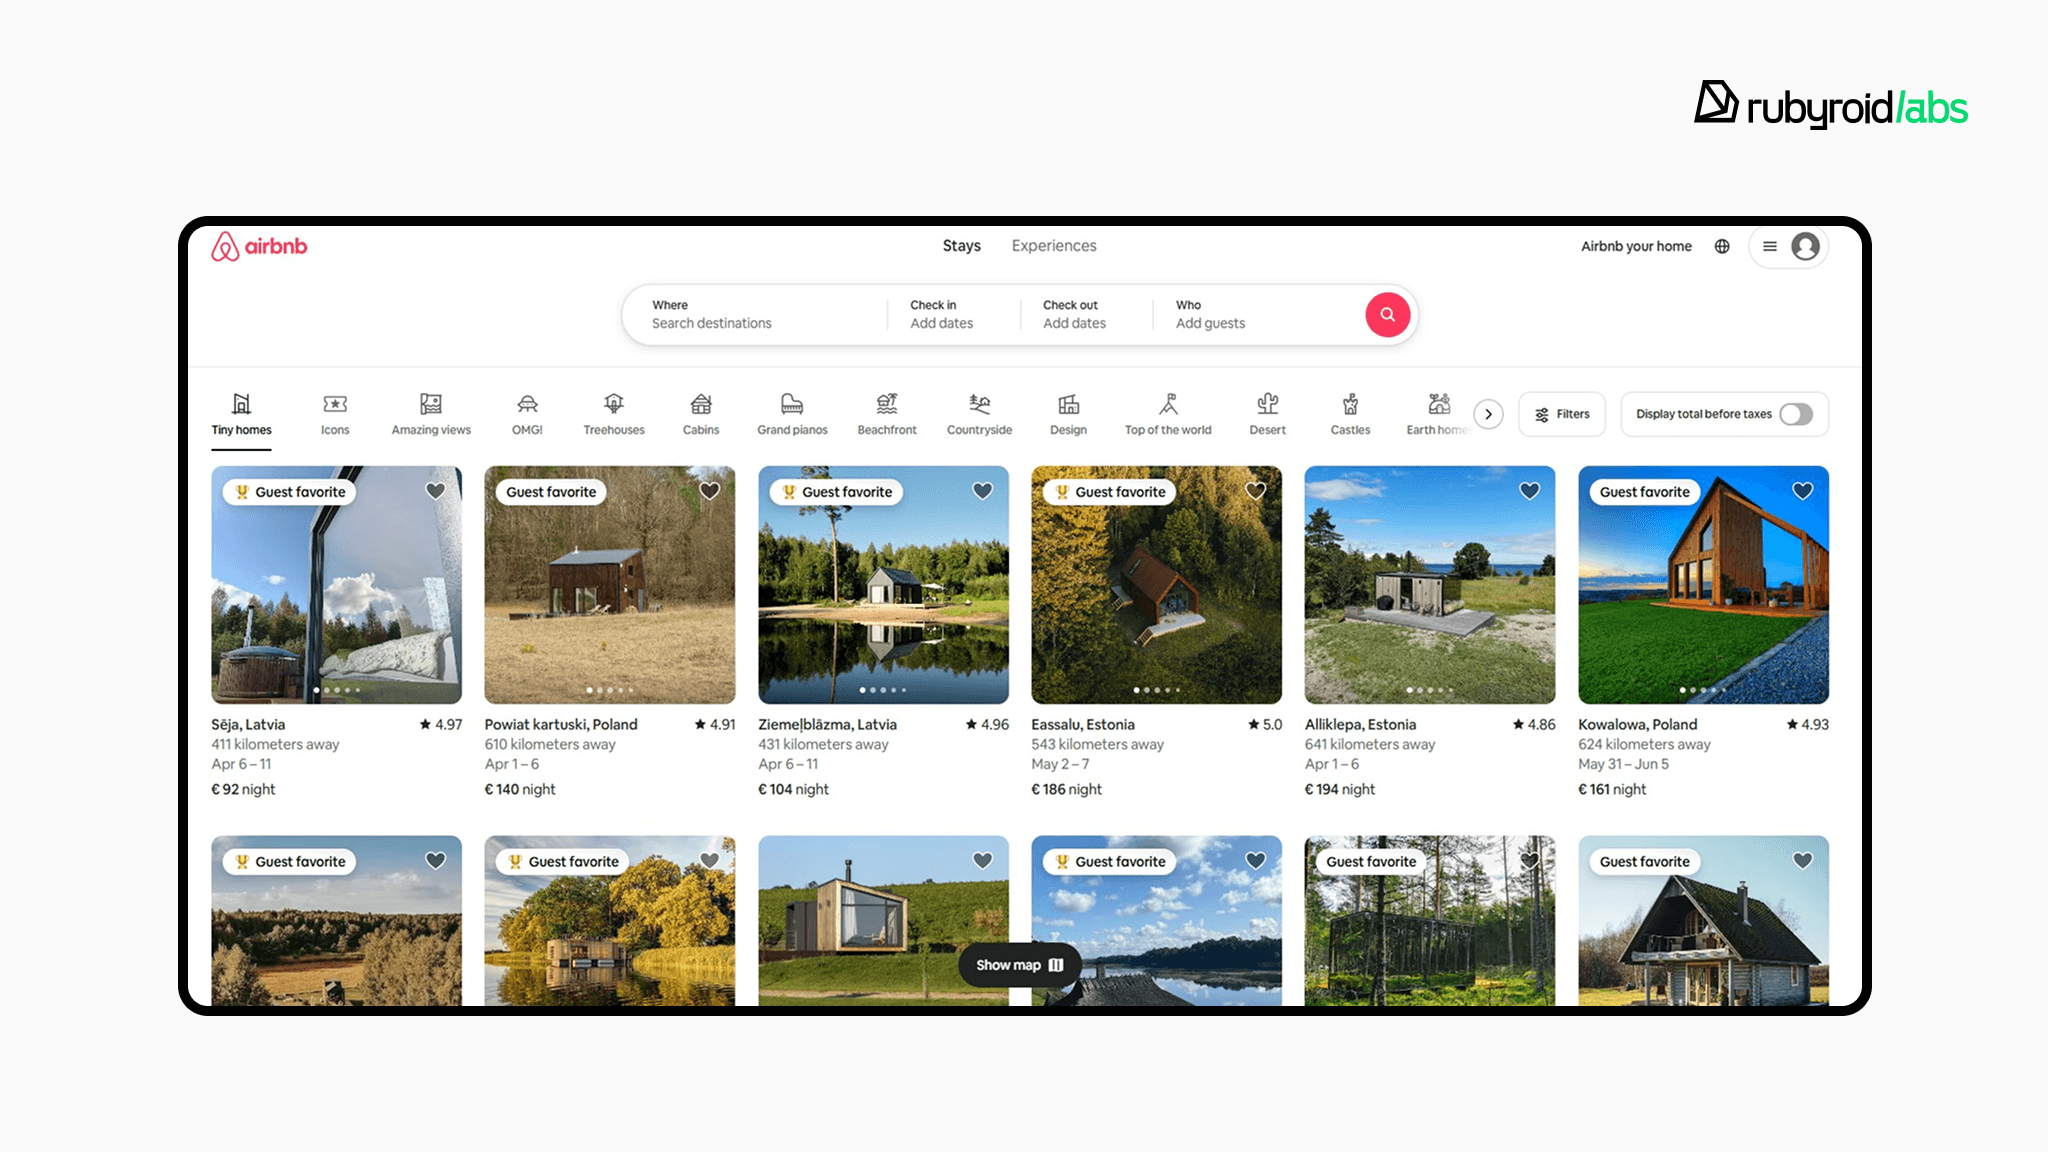Click the Show map button
Screen dimensions: 2048x1152
[x=1019, y=965]
